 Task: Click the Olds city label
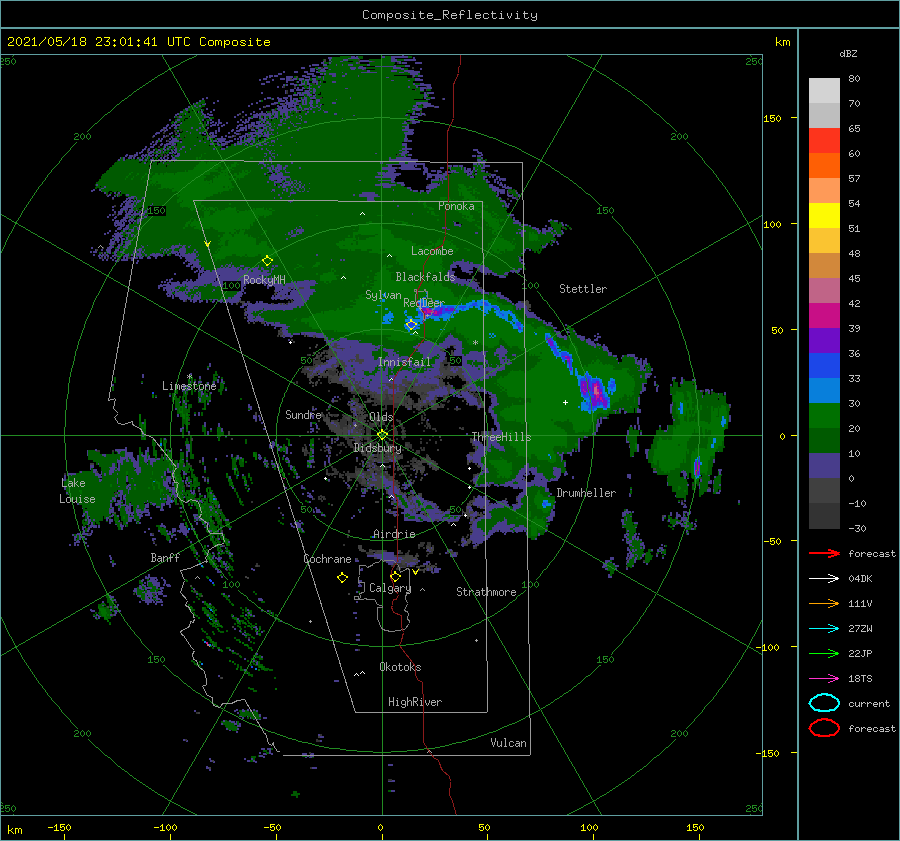click(x=381, y=417)
